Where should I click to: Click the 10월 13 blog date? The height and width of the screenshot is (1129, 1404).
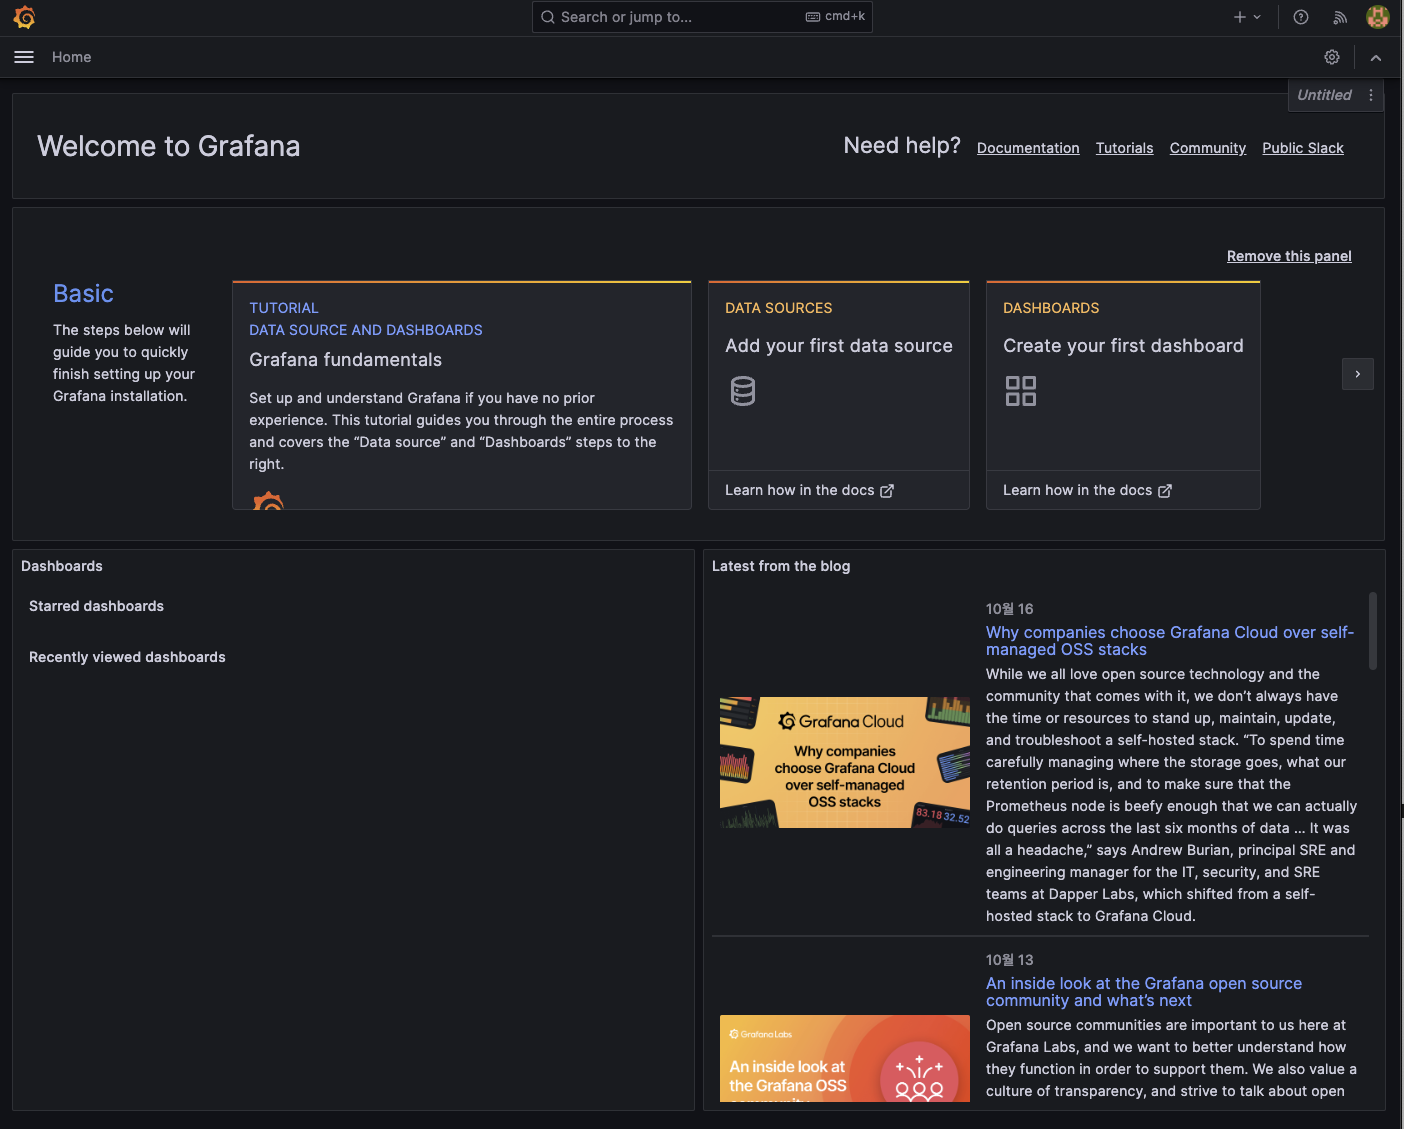tap(1009, 960)
